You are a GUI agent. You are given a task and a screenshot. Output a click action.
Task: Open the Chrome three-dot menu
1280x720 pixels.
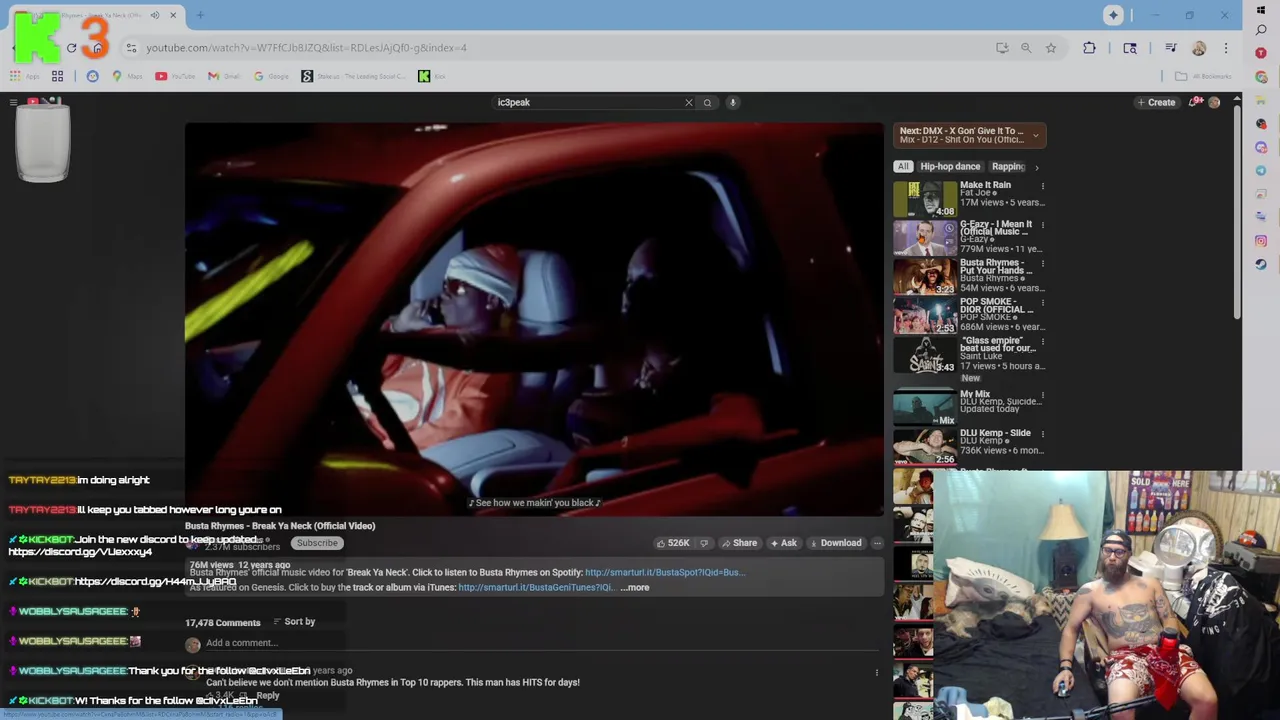(1226, 48)
